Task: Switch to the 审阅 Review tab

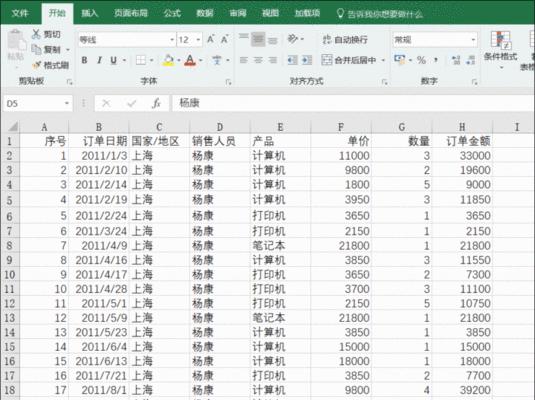Action: 238,13
